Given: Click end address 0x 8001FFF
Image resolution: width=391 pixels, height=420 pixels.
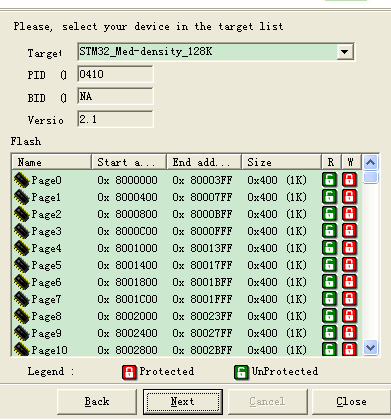Looking at the screenshot, I should [x=202, y=299].
